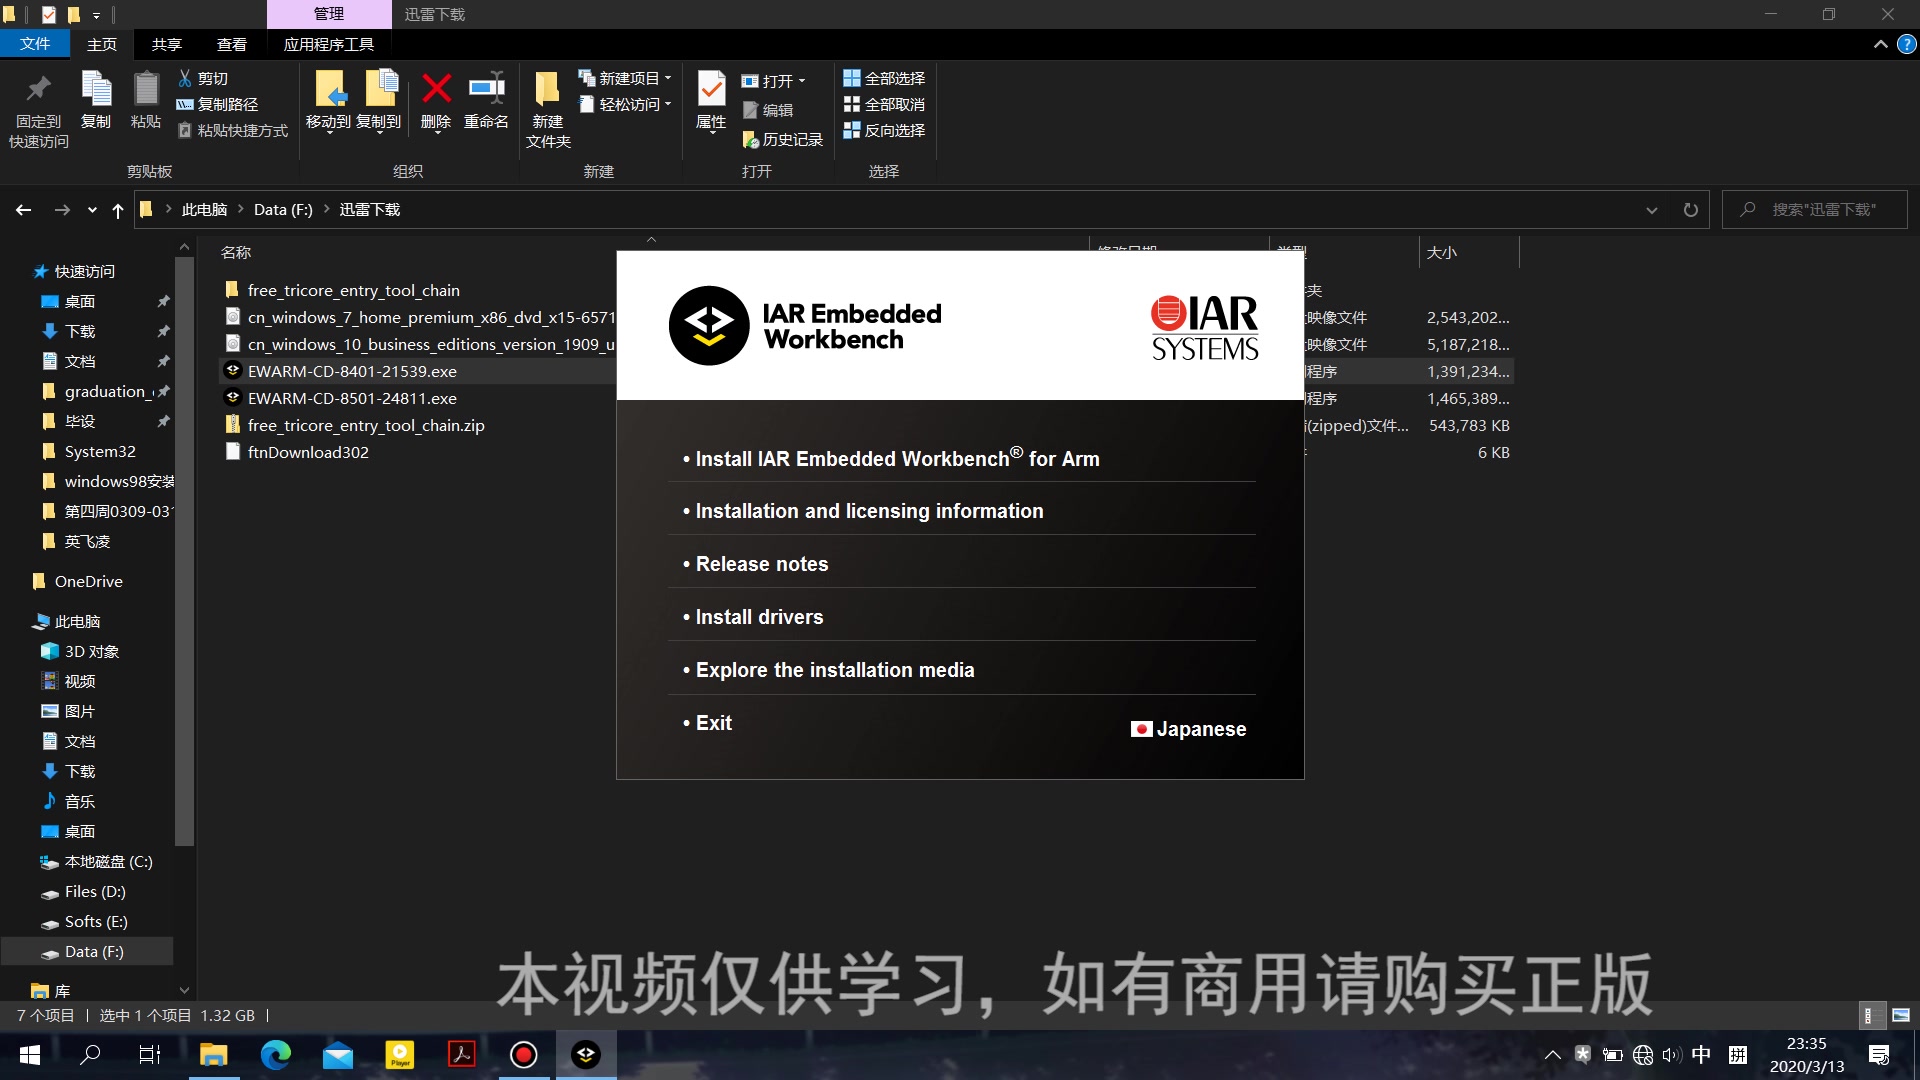Viewport: 1920px width, 1080px height.
Task: Select the Manage contextual tab
Action: [x=329, y=14]
